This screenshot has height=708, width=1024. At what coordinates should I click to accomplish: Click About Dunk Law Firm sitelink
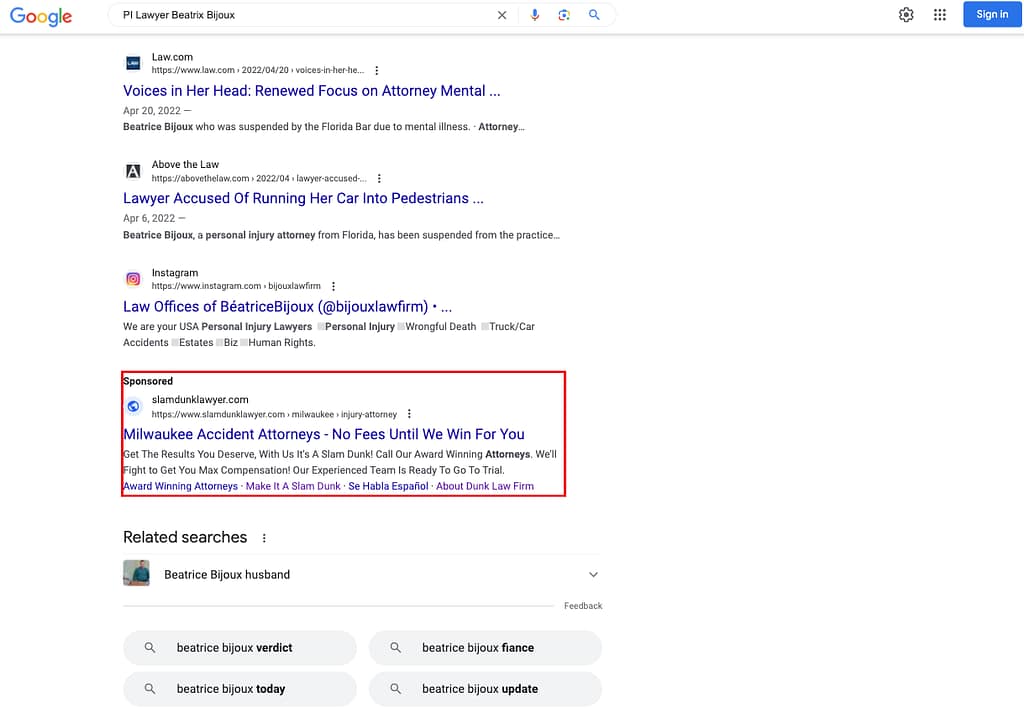[485, 487]
